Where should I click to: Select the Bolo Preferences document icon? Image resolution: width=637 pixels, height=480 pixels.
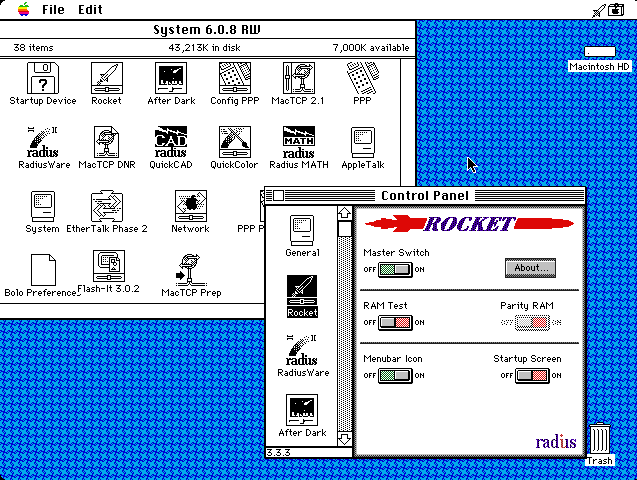43,270
